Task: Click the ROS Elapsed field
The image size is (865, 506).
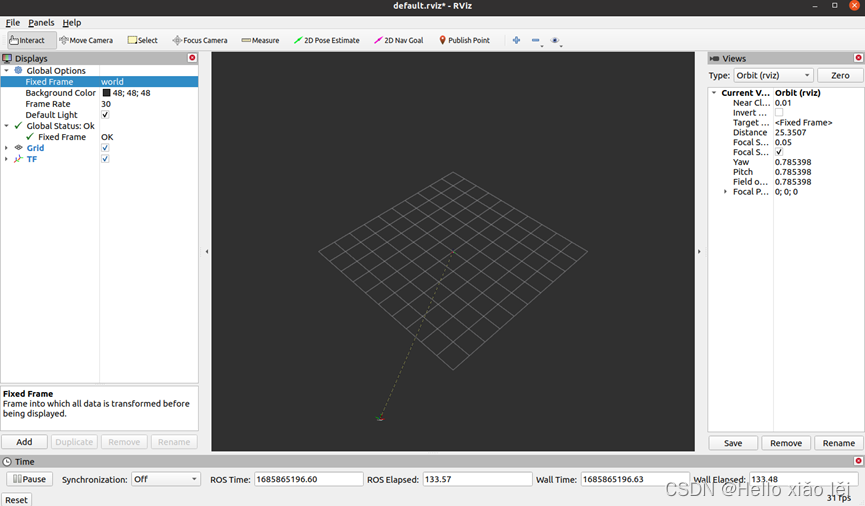Action: [x=477, y=479]
